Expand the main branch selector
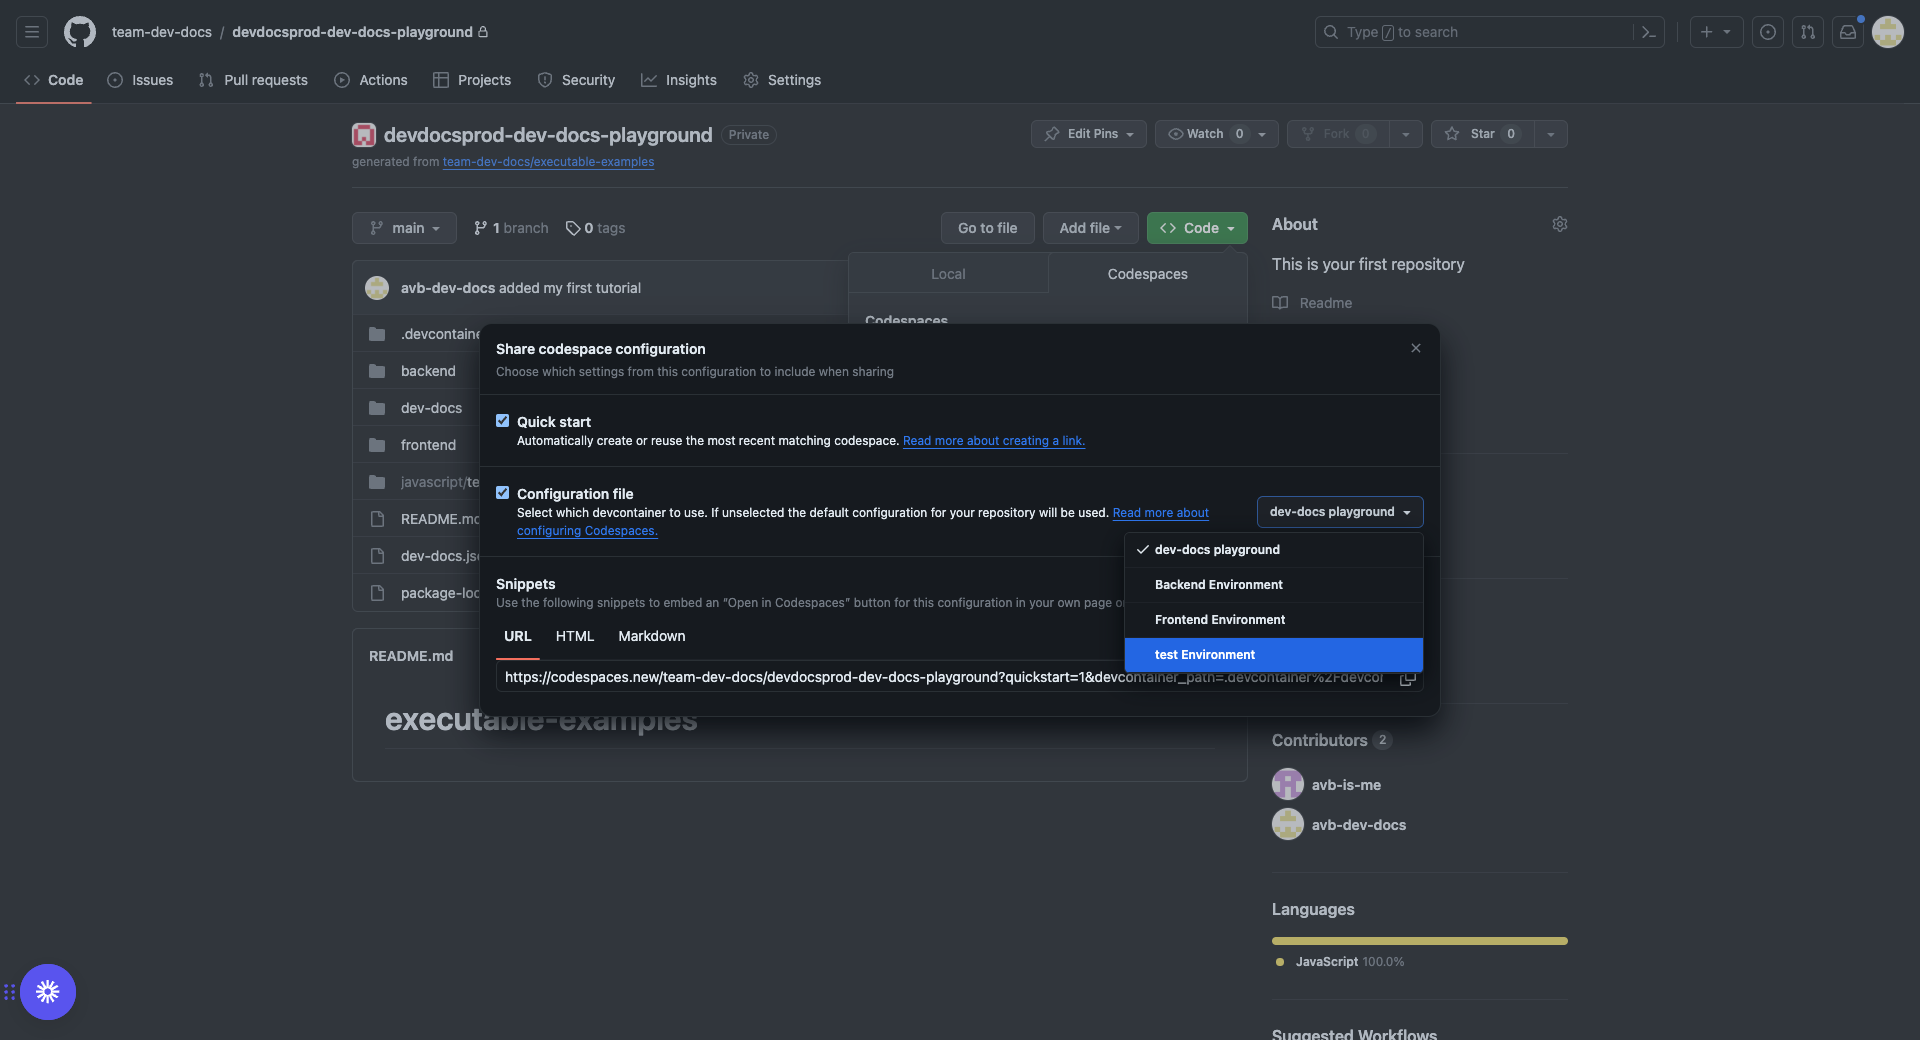Screen dimensions: 1920x1040 click(x=404, y=228)
